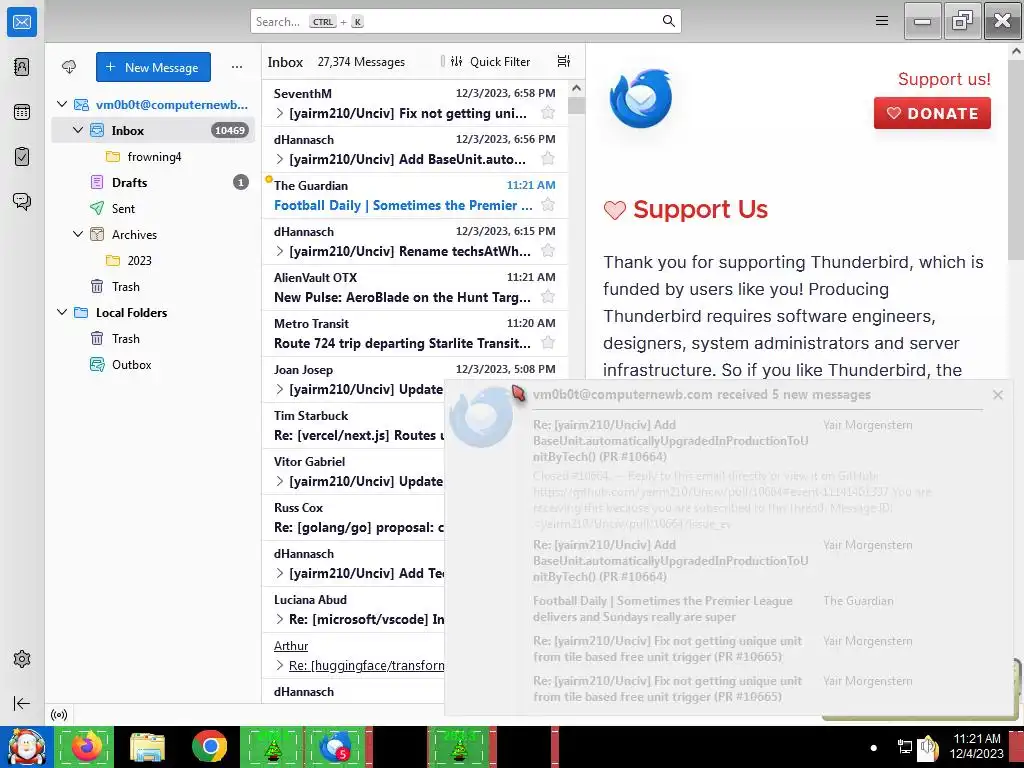This screenshot has height=768, width=1024.
Task: Click Get Messages cloud icon
Action: (69, 67)
